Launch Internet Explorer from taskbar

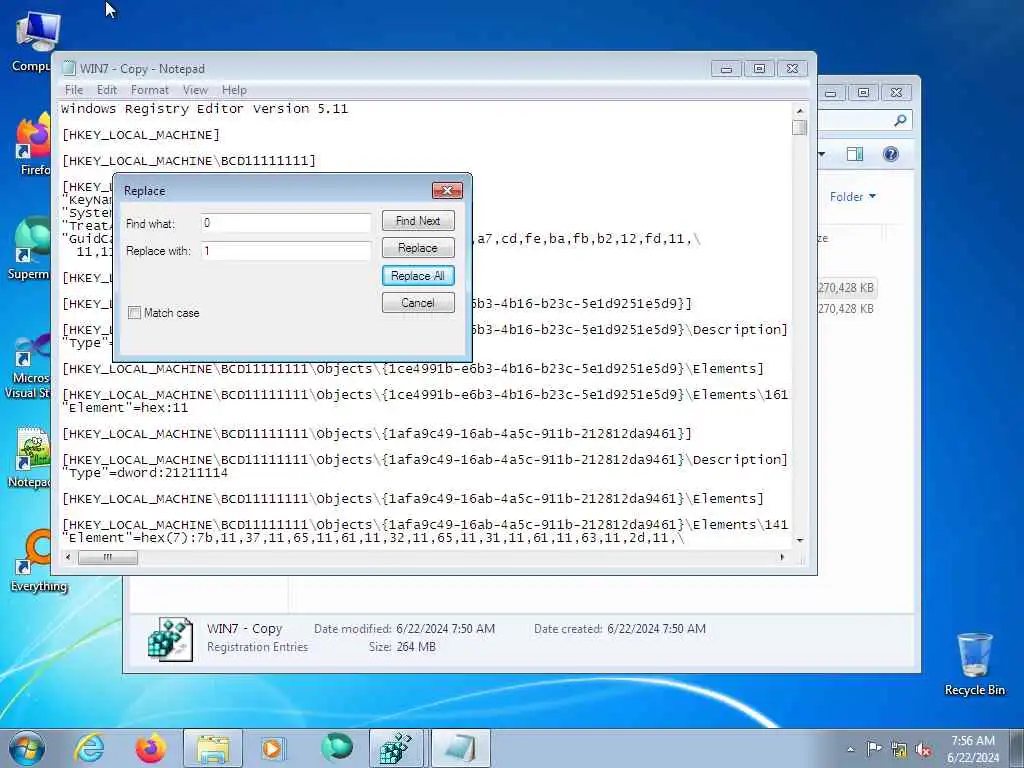(x=88, y=748)
